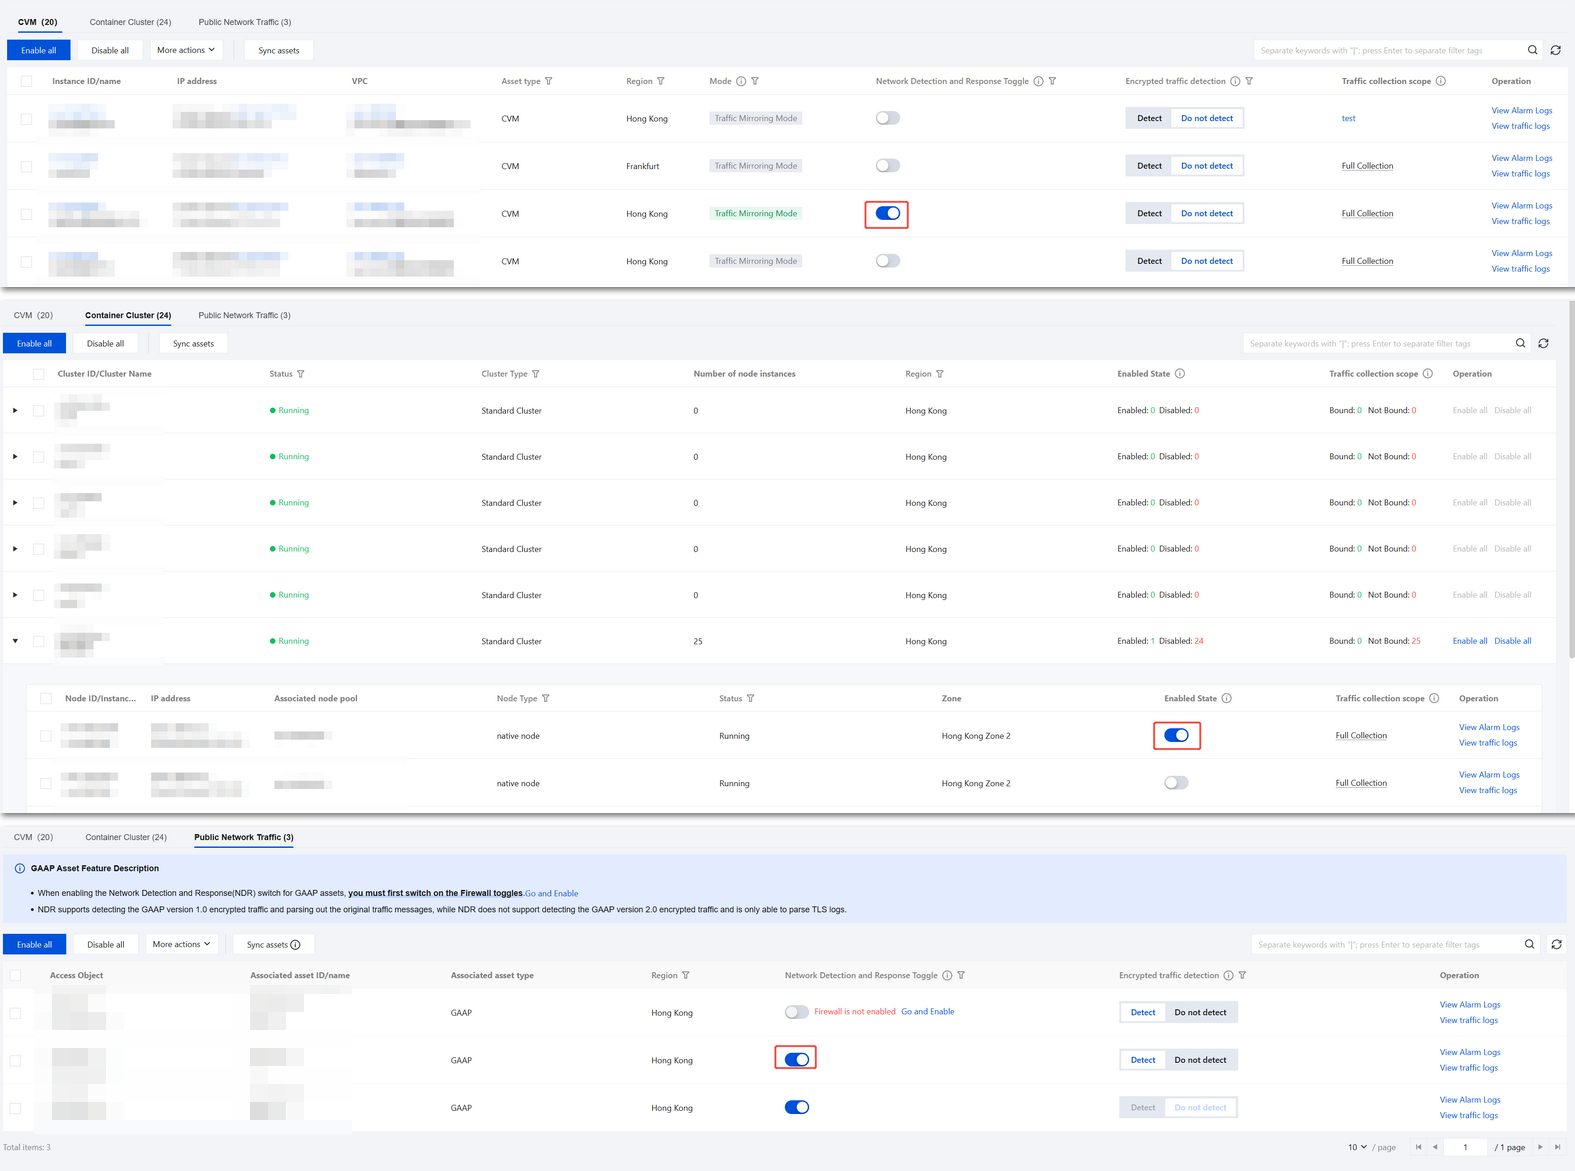The height and width of the screenshot is (1171, 1575).
Task: Click the Asset type column filter icon
Action: point(549,82)
